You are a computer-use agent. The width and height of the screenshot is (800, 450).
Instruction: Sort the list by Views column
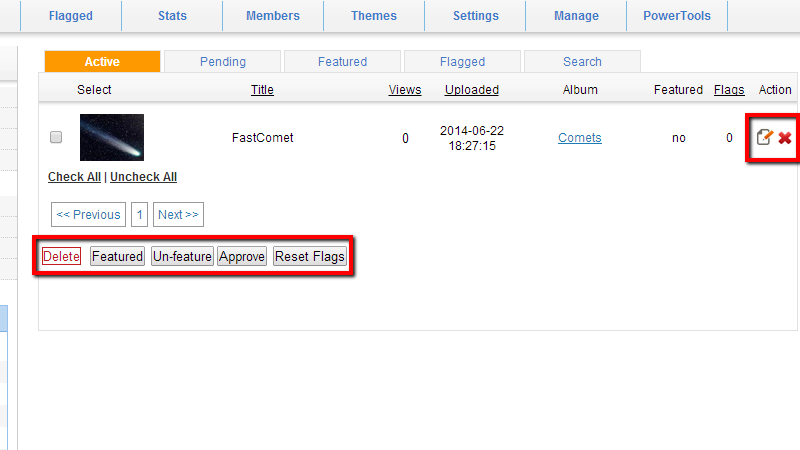[x=405, y=90]
